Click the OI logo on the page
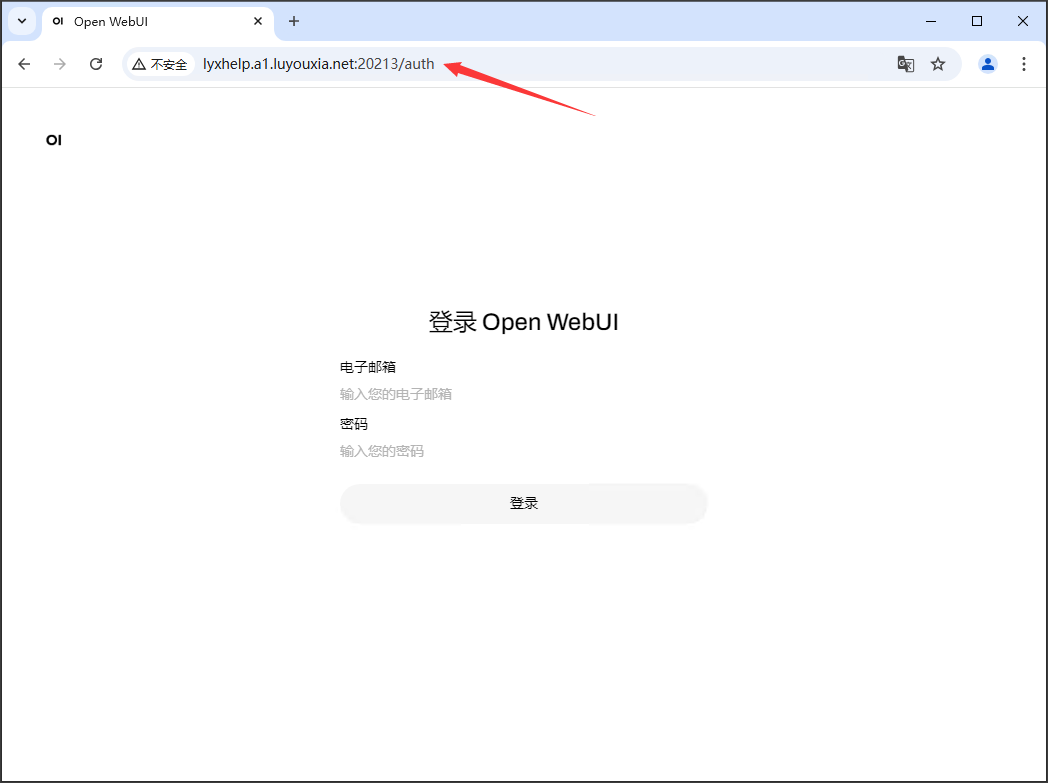Screen dimensions: 1048x783 point(53,140)
